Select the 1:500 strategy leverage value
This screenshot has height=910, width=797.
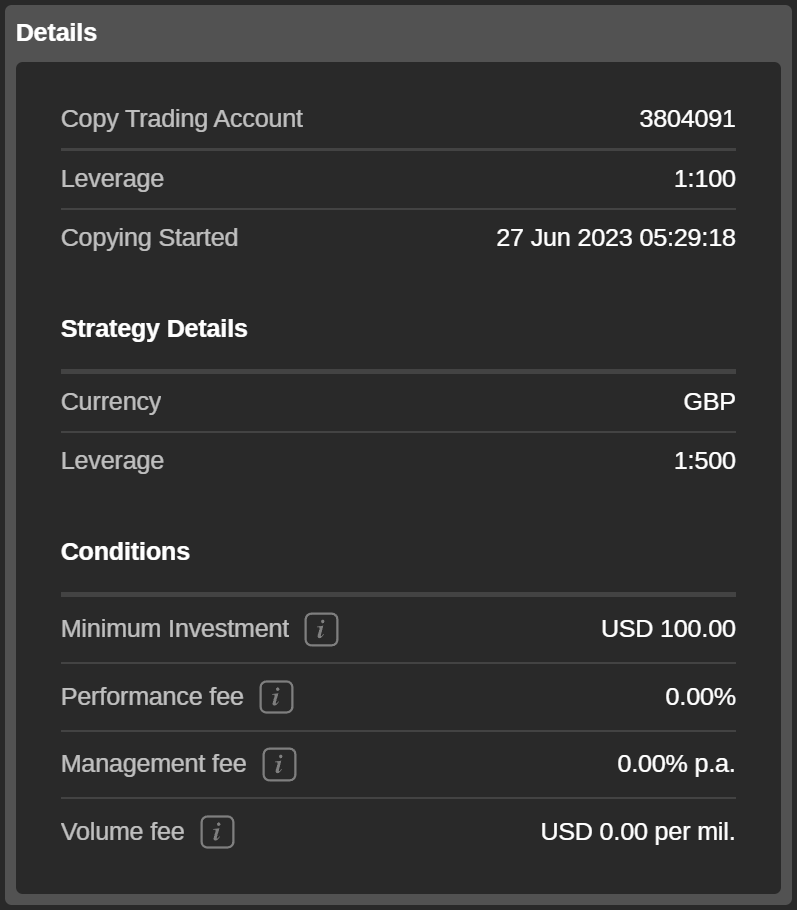pyautogui.click(x=704, y=461)
